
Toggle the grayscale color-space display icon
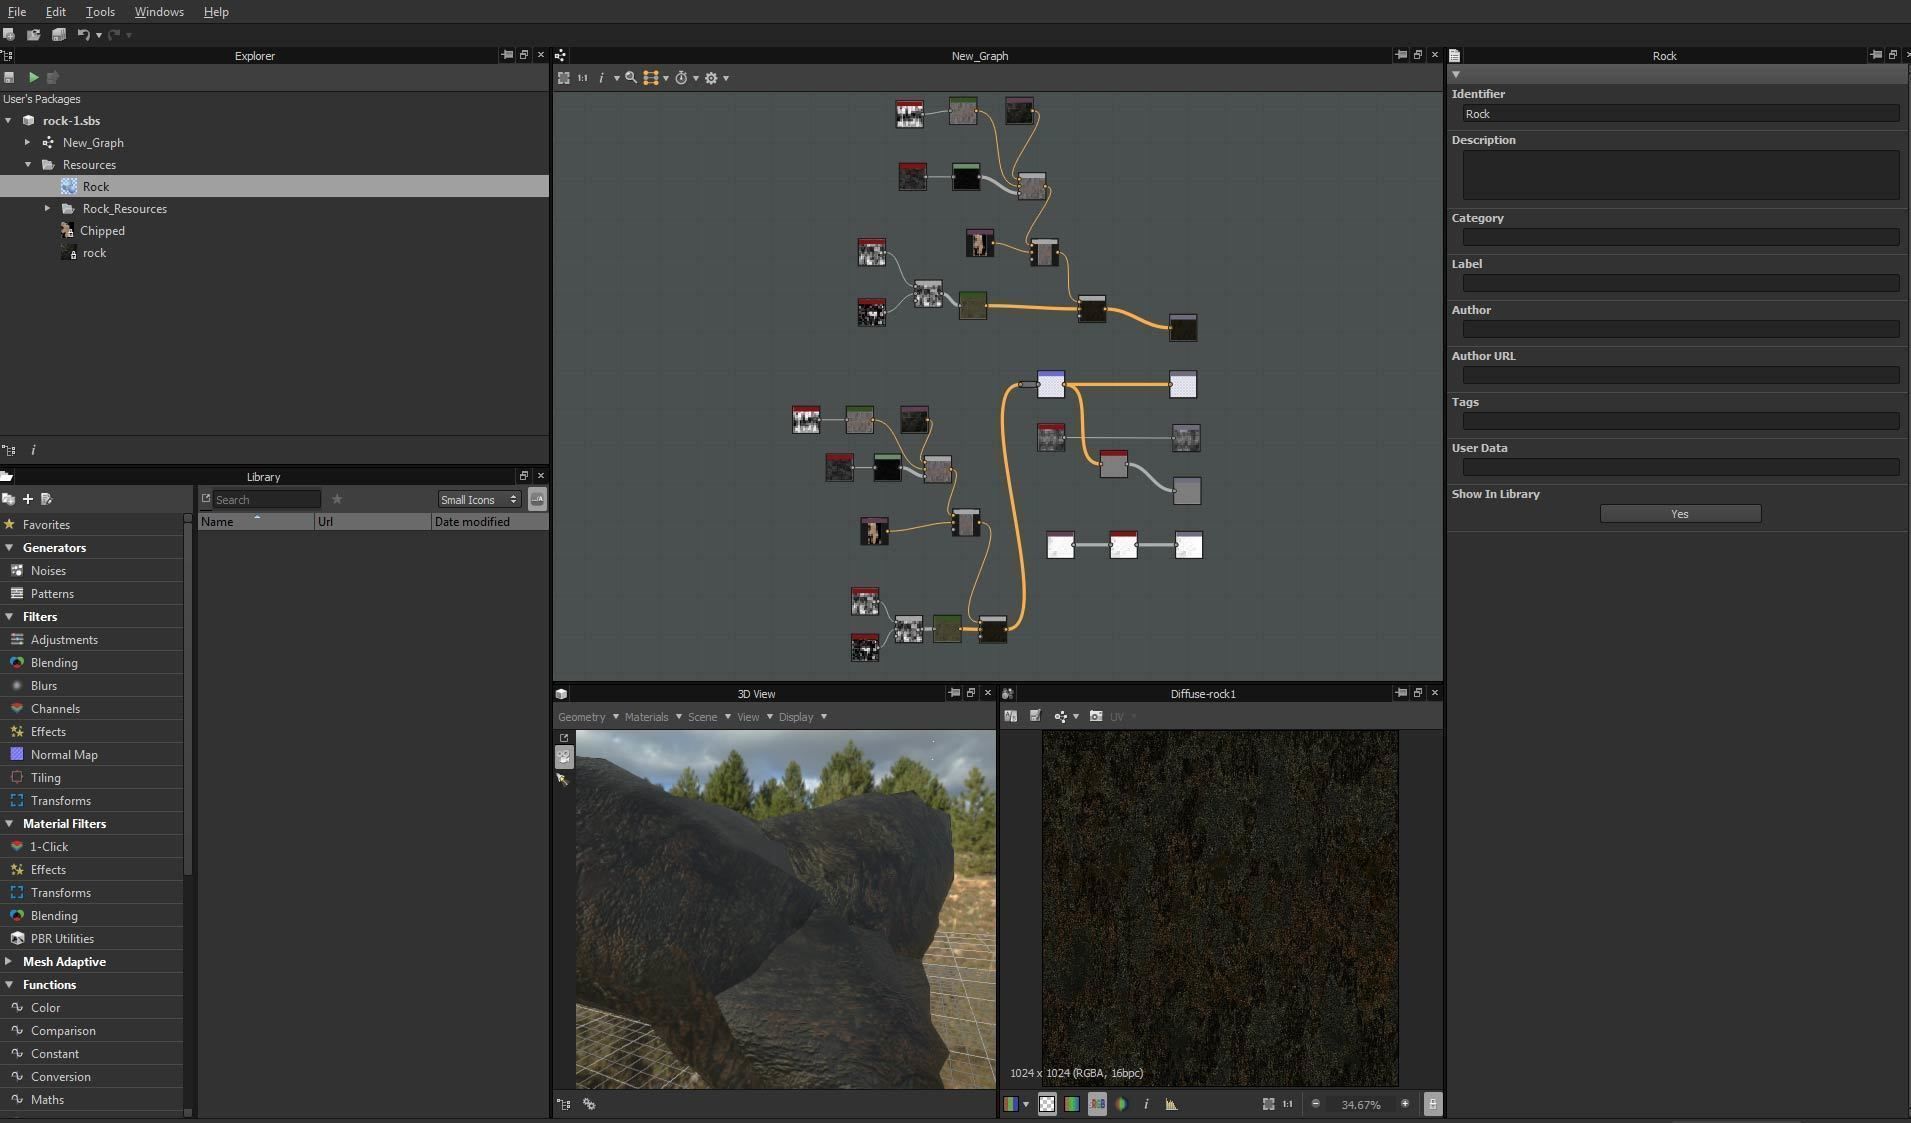[x=1121, y=1104]
